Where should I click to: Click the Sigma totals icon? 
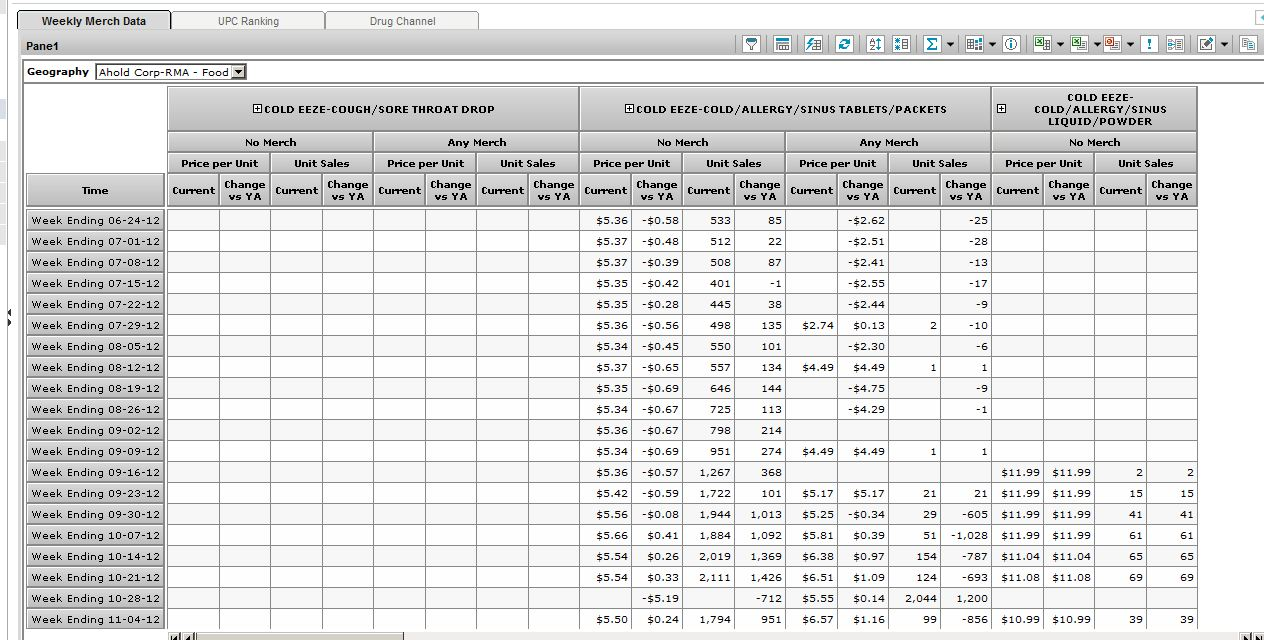pos(932,44)
